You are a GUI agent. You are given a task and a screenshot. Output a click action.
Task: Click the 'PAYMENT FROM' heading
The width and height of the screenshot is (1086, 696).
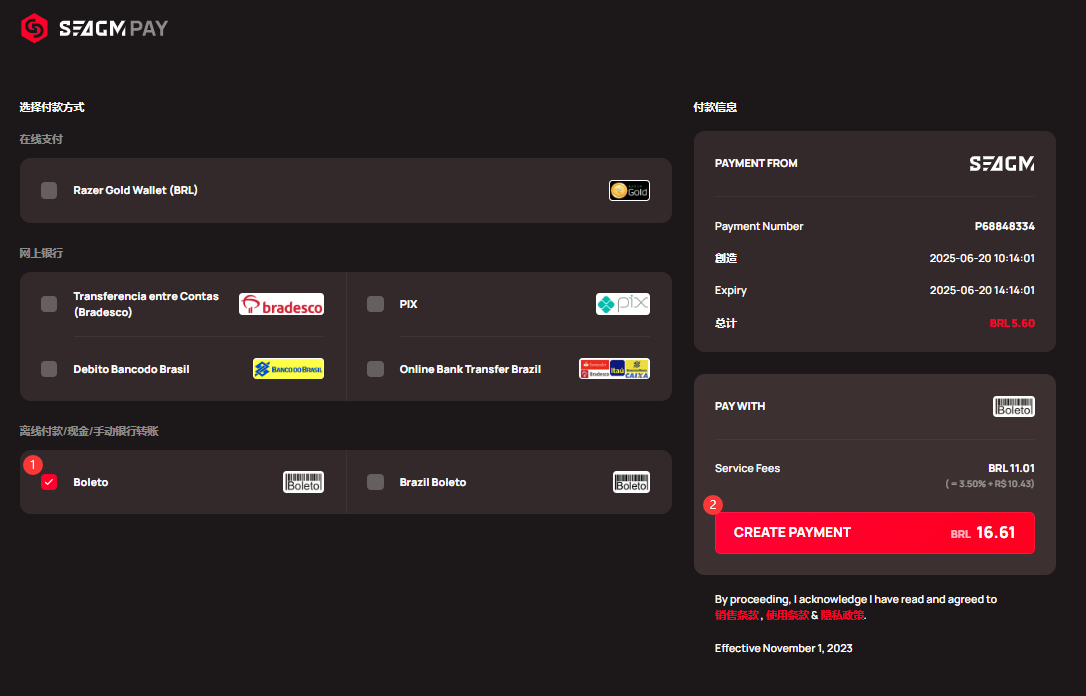756,163
